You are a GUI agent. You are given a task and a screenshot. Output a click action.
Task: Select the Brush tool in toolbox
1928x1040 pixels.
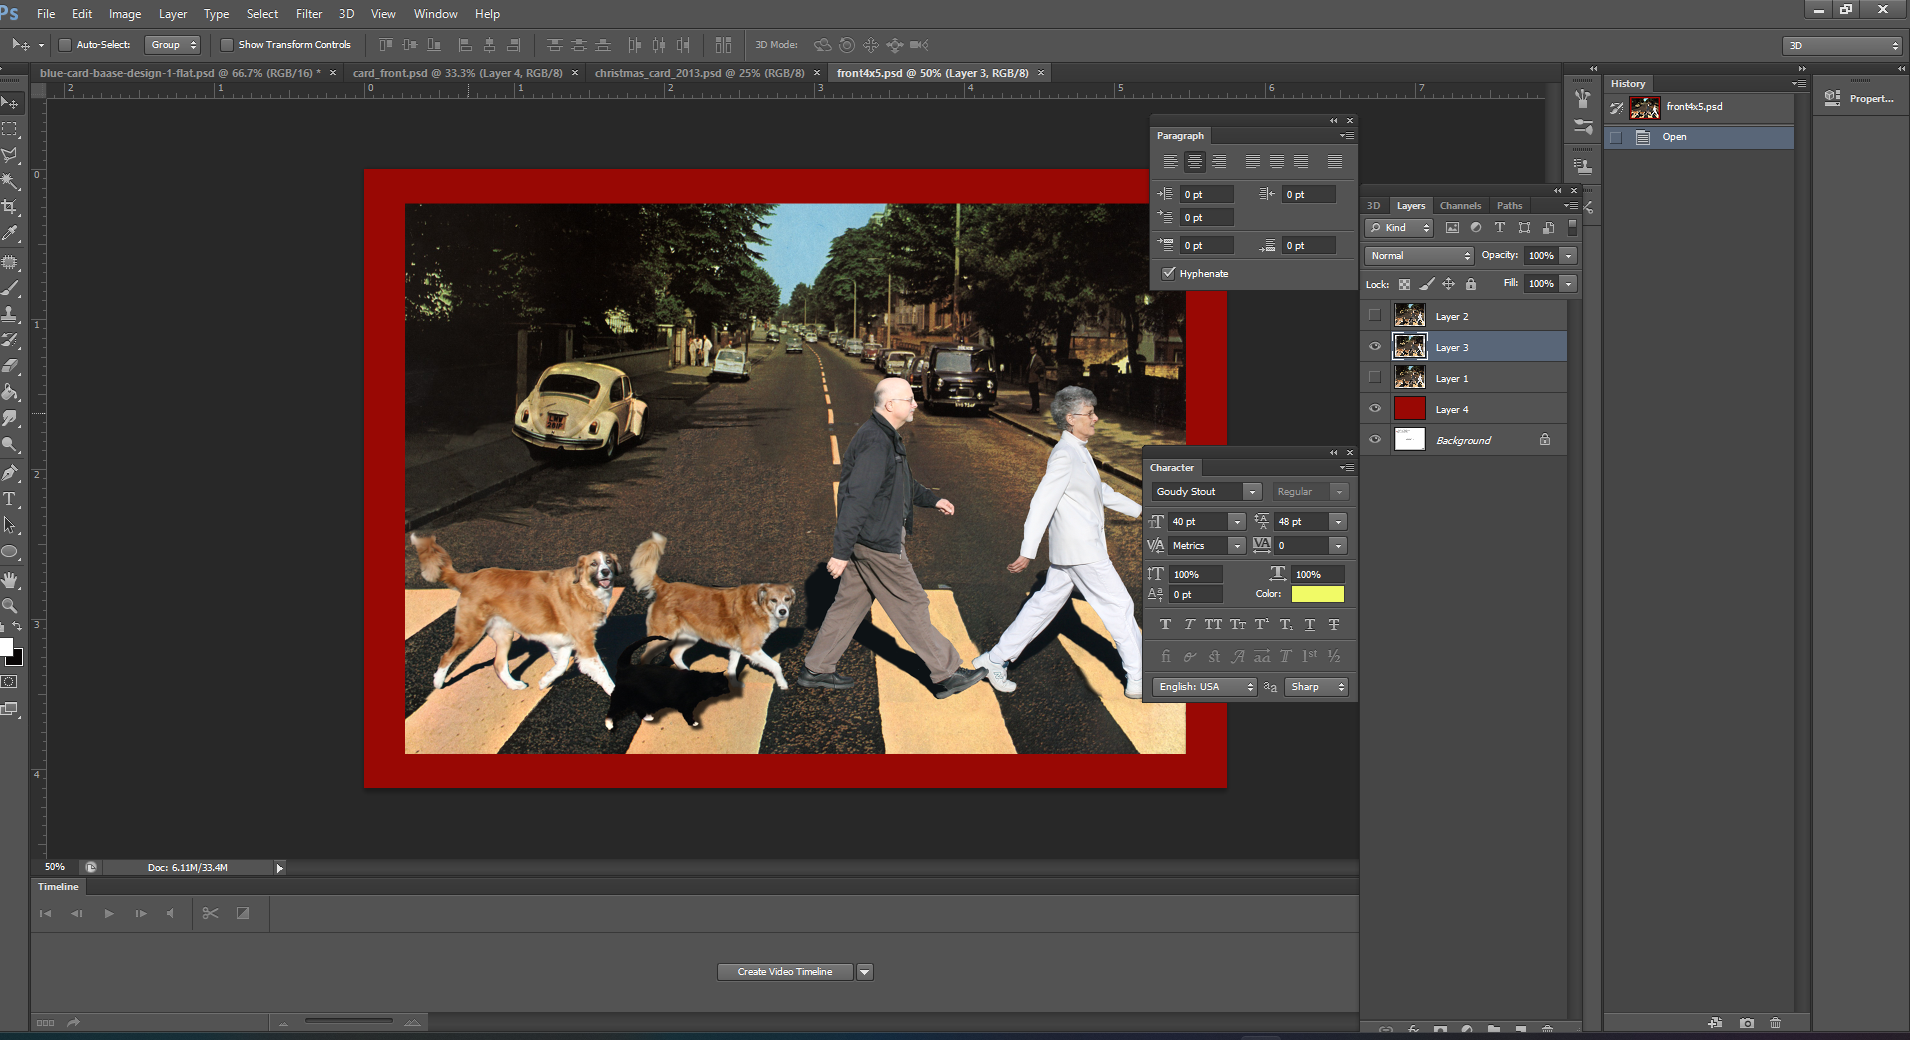pos(10,288)
